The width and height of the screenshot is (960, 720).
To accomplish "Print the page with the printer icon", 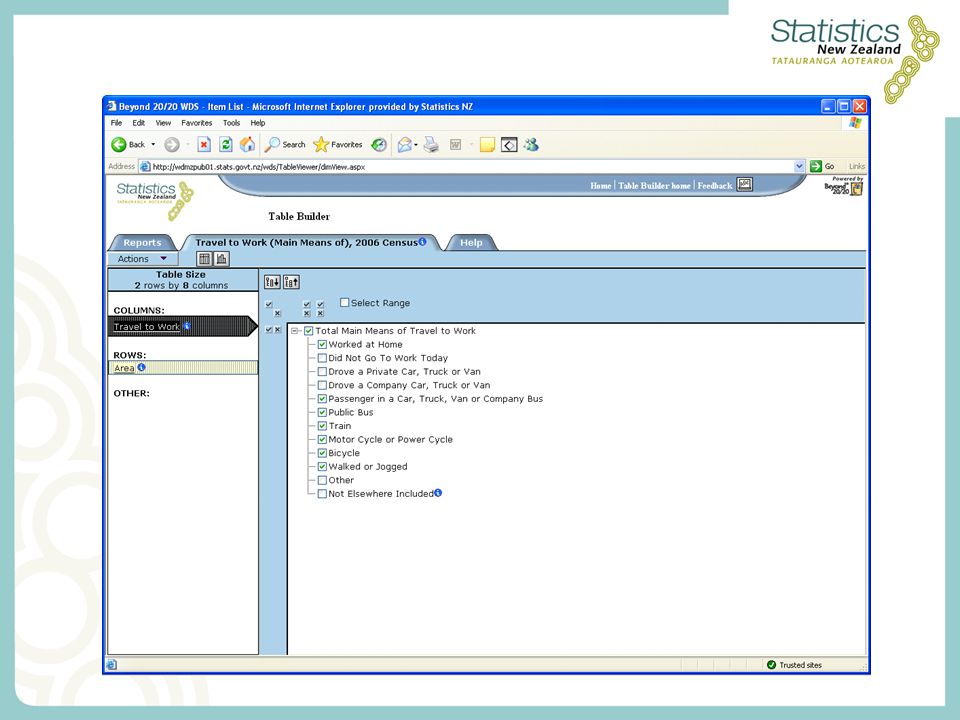I will point(432,144).
